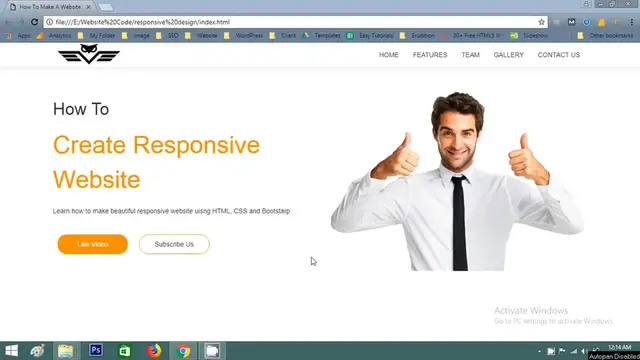The width and height of the screenshot is (640, 360).
Task: Click the Subscribe Us button
Action: [174, 244]
